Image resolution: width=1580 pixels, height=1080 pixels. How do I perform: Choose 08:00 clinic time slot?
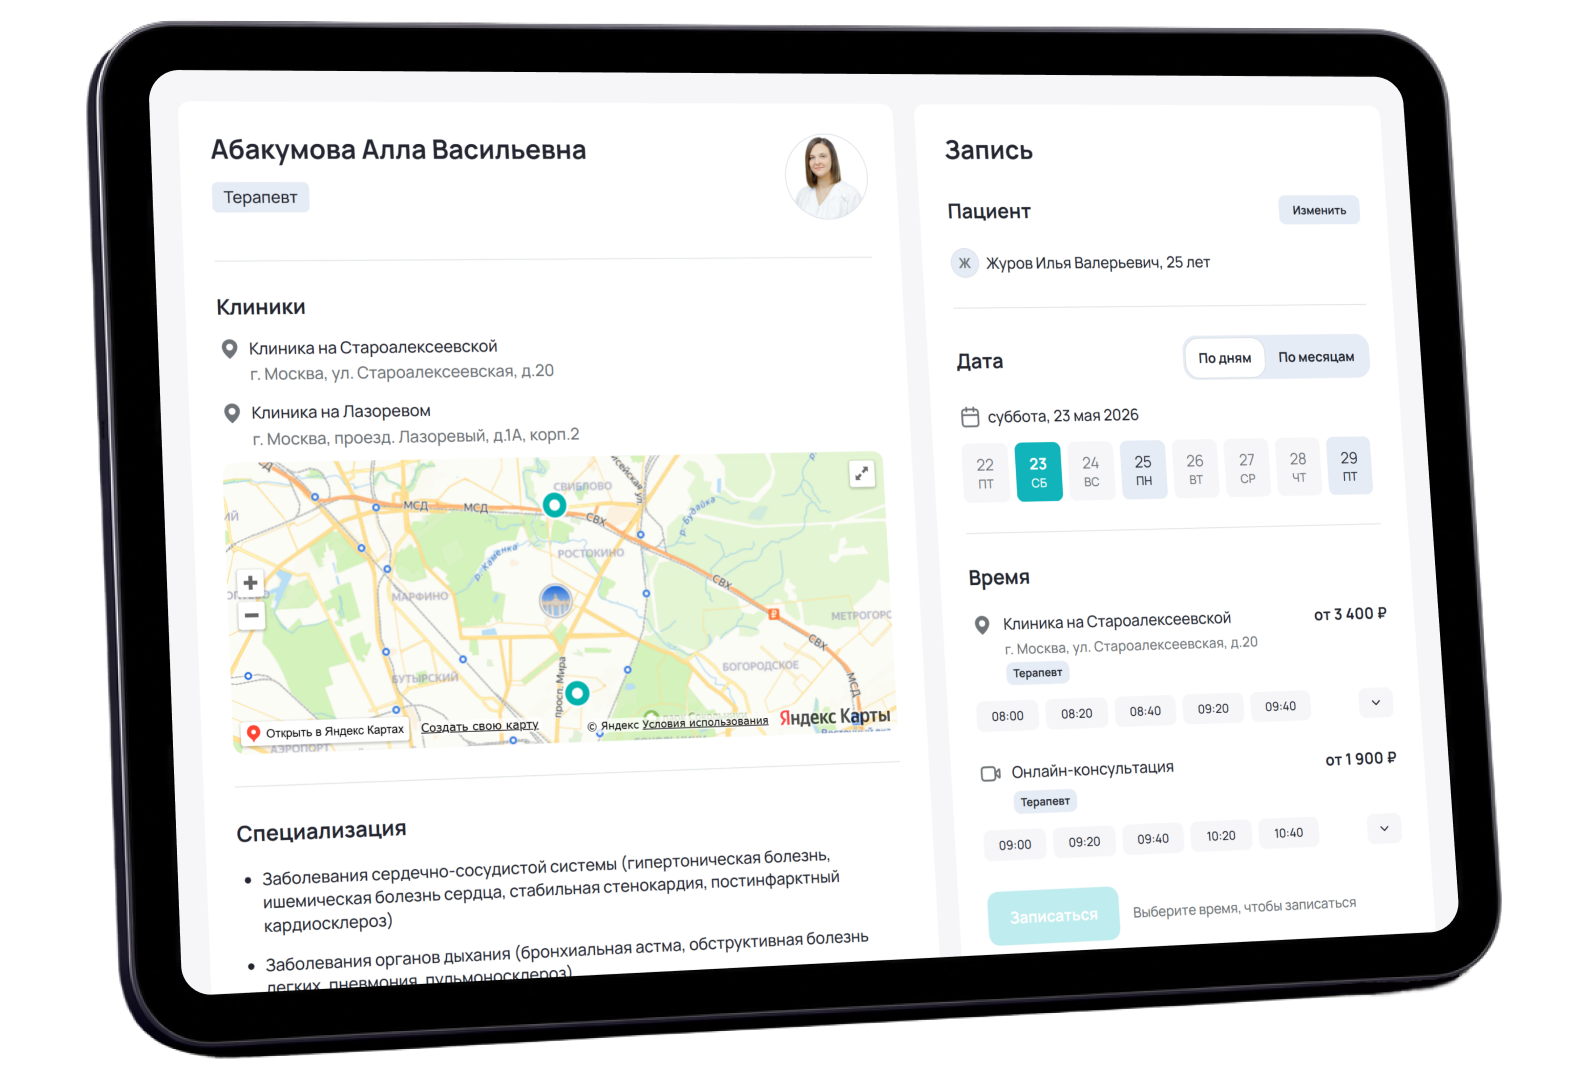tap(1008, 716)
